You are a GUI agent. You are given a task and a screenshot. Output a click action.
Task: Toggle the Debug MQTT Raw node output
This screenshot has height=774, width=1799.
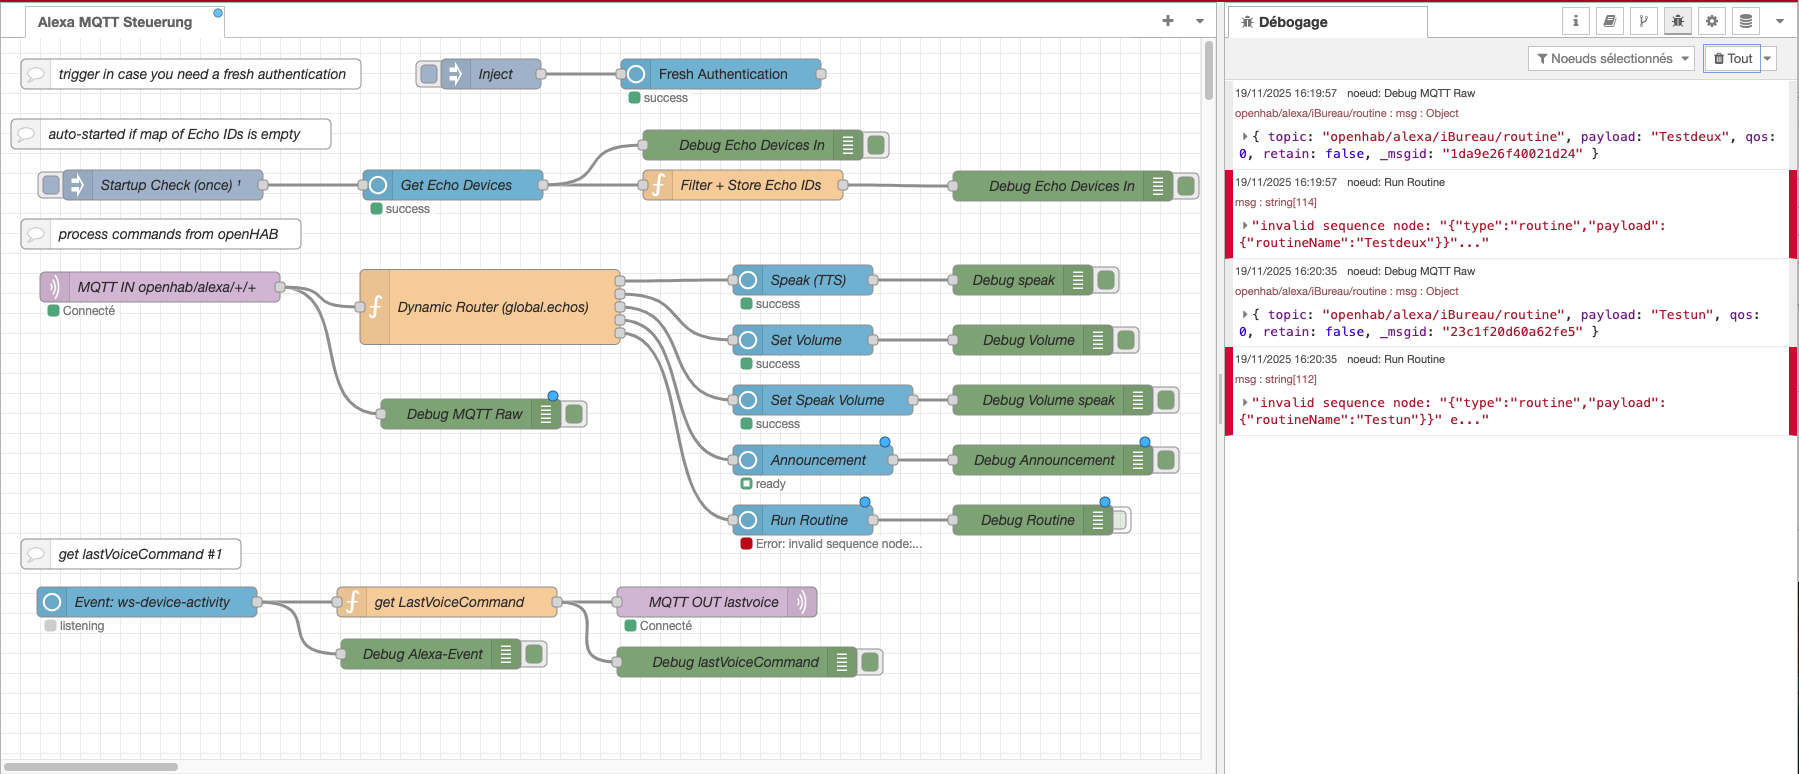(x=575, y=414)
